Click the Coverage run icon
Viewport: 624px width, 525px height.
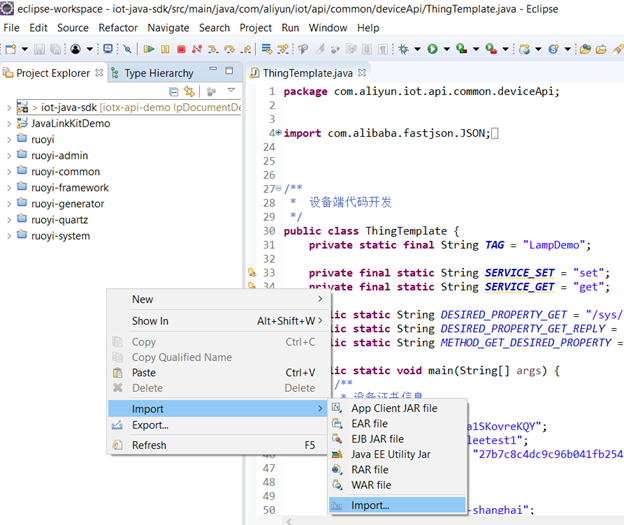462,49
